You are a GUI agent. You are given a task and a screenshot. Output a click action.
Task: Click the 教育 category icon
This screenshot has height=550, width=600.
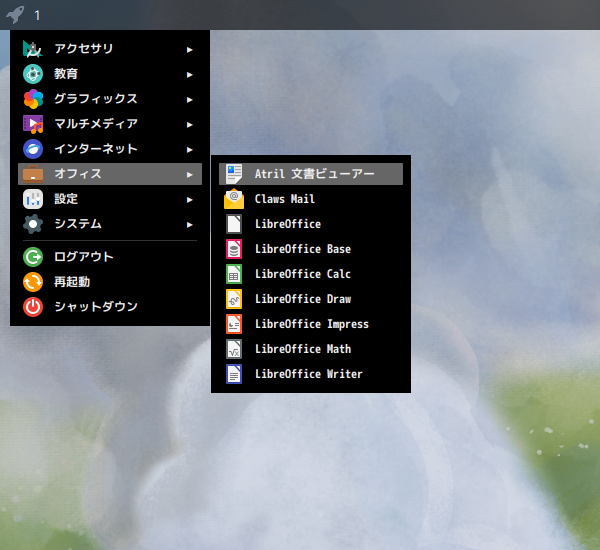point(33,74)
